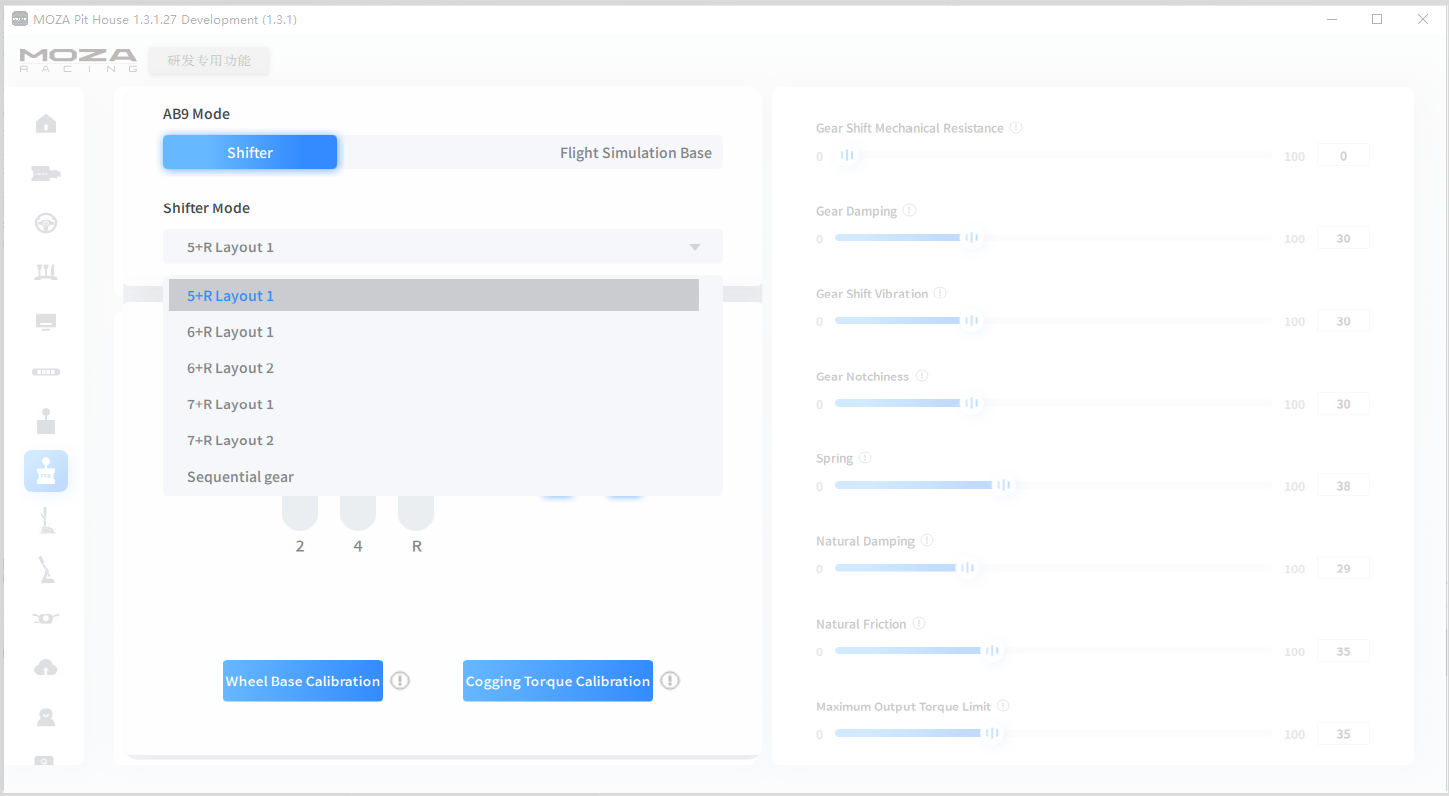Start Cogging Torque Calibration

click(x=558, y=681)
